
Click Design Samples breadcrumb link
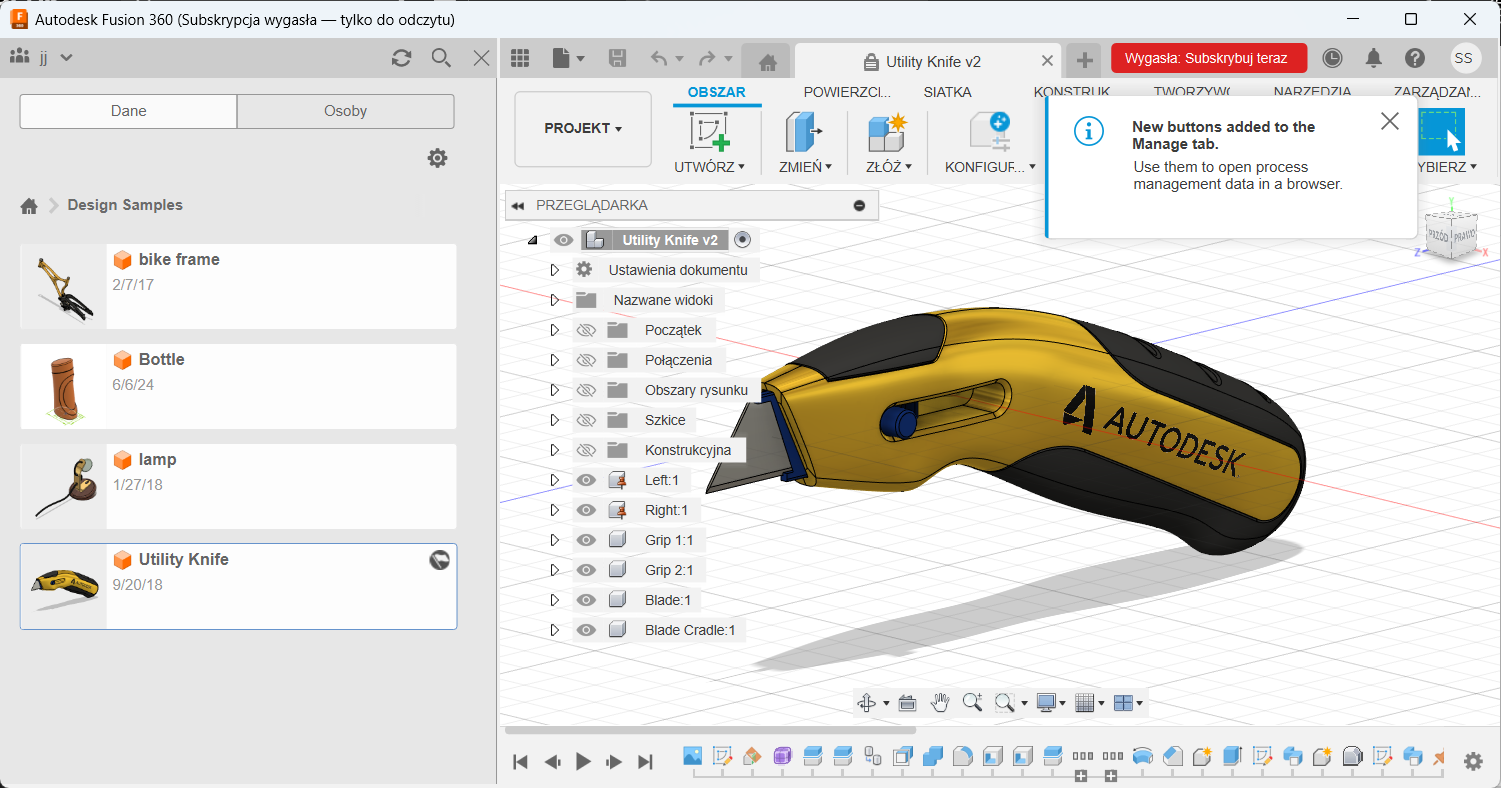(125, 205)
